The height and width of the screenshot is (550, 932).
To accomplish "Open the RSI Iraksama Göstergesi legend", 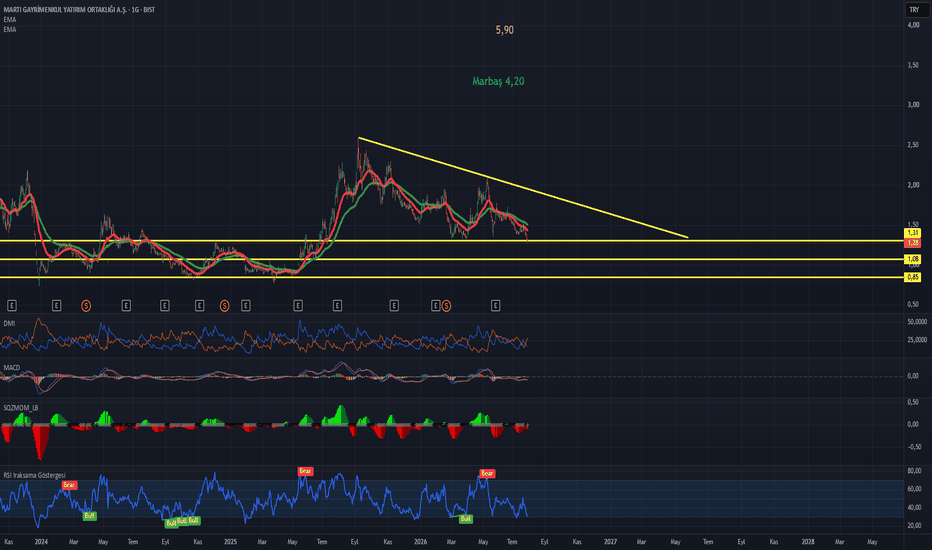I will click(x=34, y=475).
